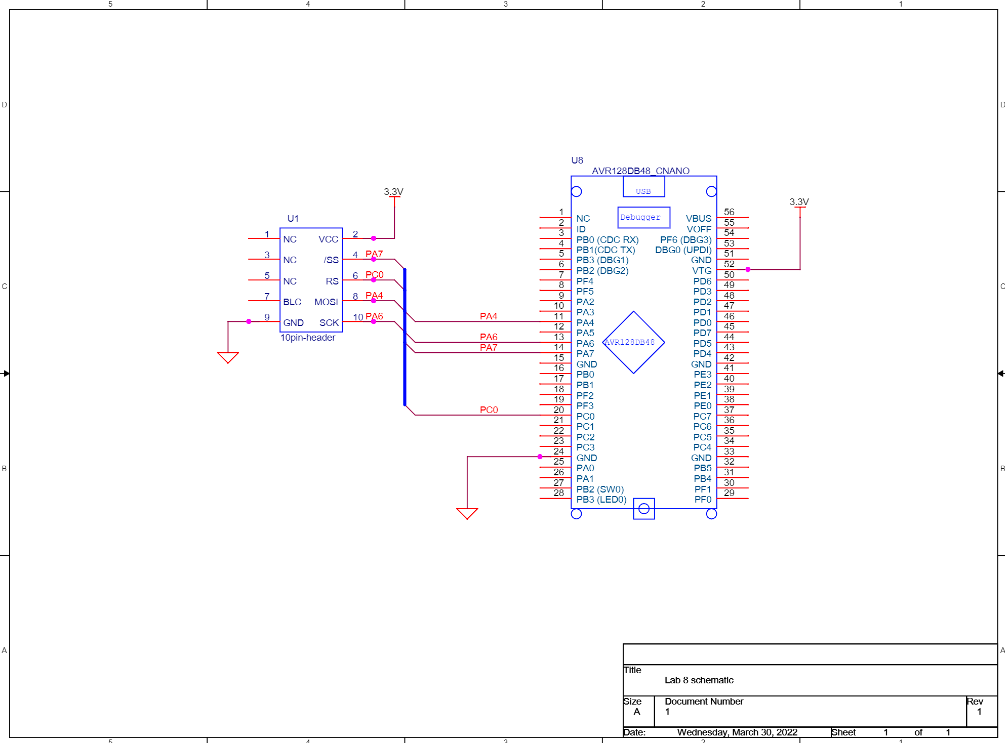Click the USB connector icon on U8

pyautogui.click(x=642, y=187)
